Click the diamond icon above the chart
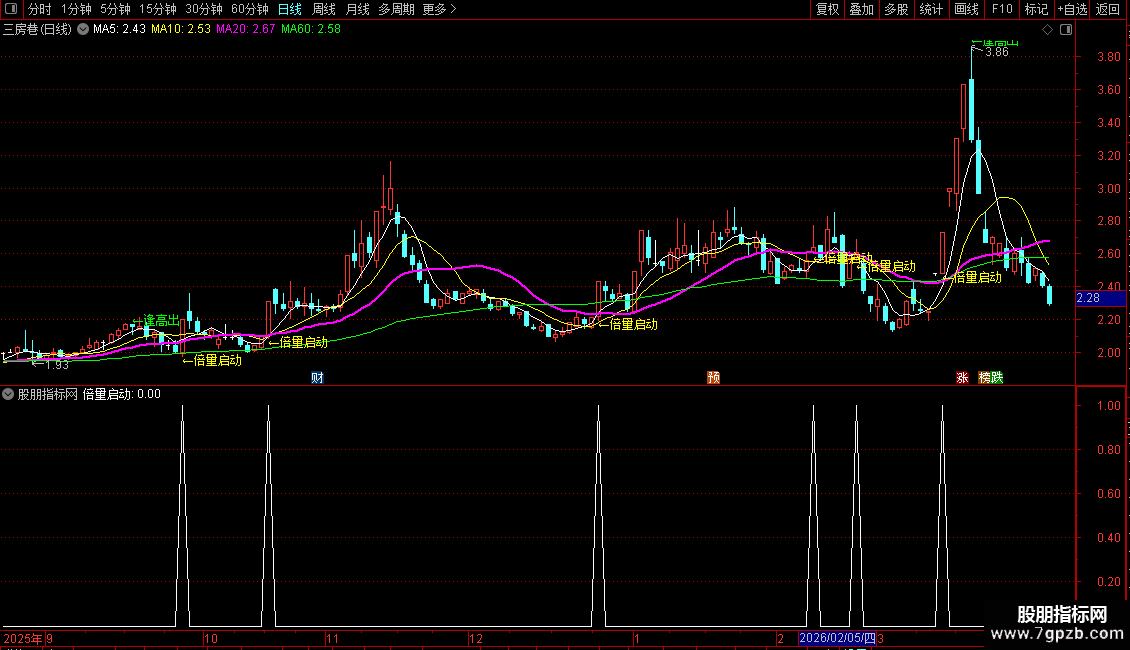 (x=1047, y=30)
